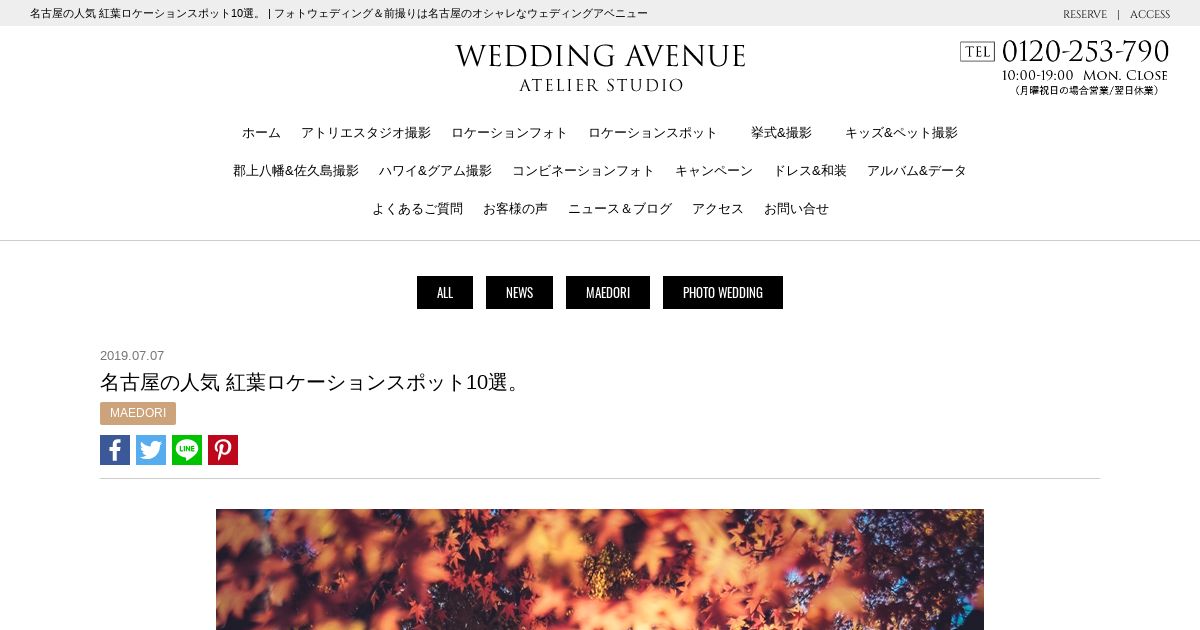Open お客様の声 menu item
Screen dimensions: 1200x630
515,209
